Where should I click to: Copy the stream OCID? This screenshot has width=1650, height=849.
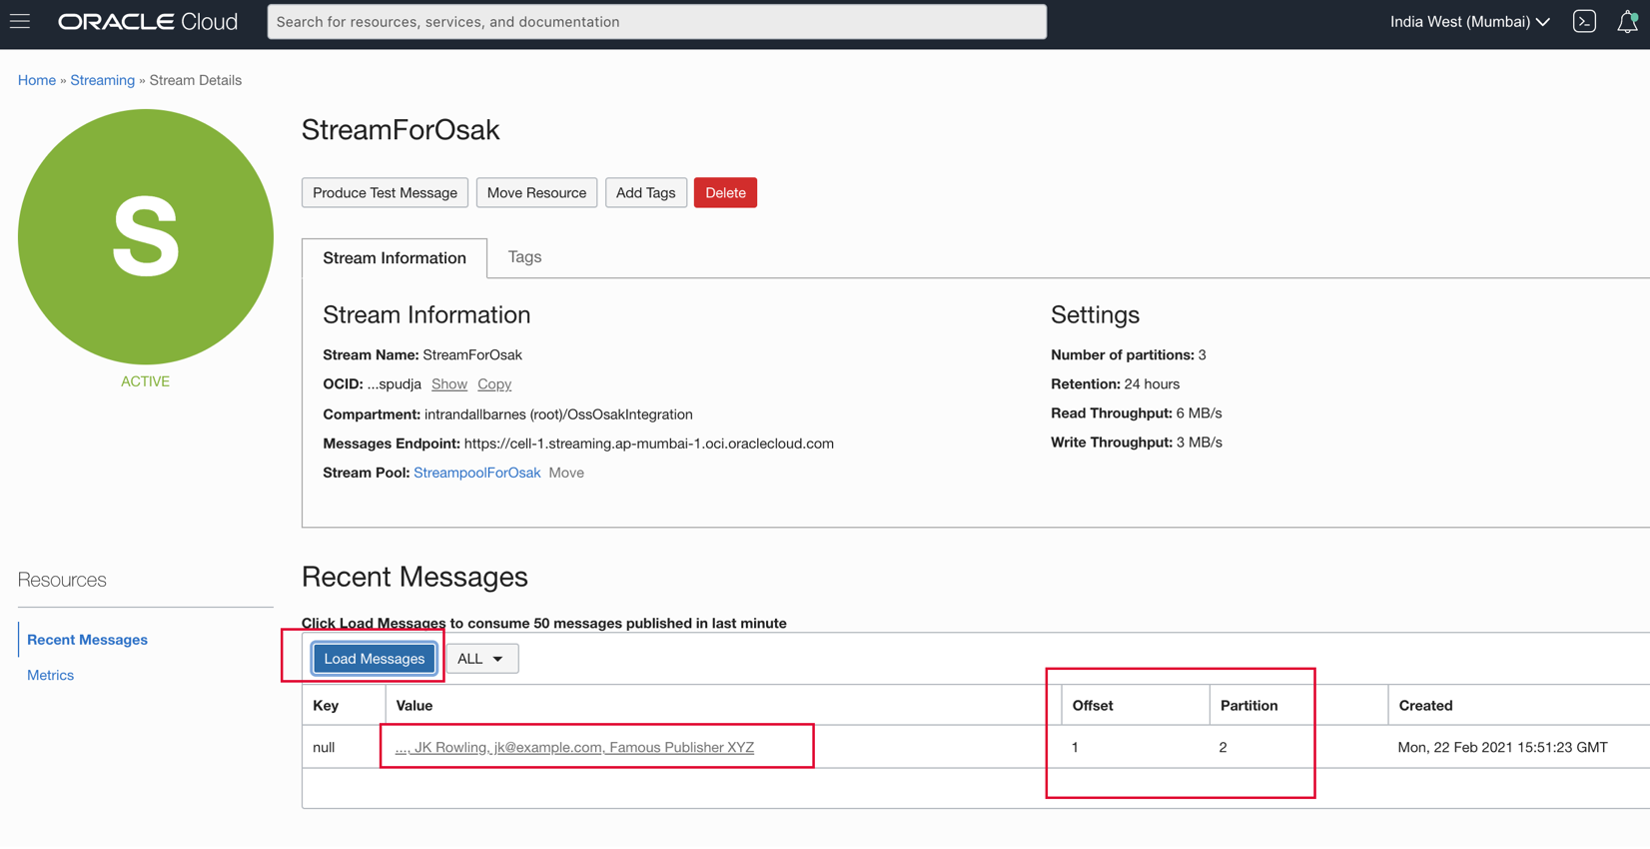494,384
